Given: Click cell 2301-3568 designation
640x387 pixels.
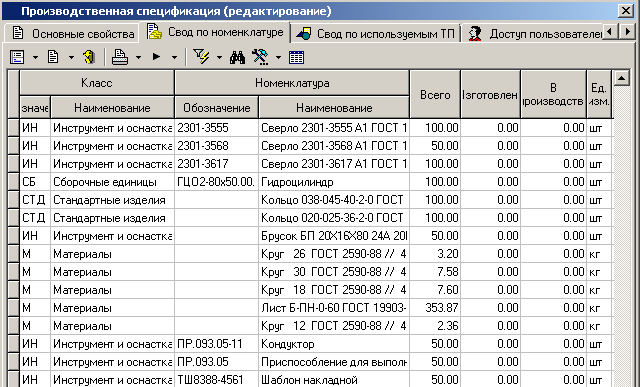Looking at the screenshot, I should [x=216, y=146].
